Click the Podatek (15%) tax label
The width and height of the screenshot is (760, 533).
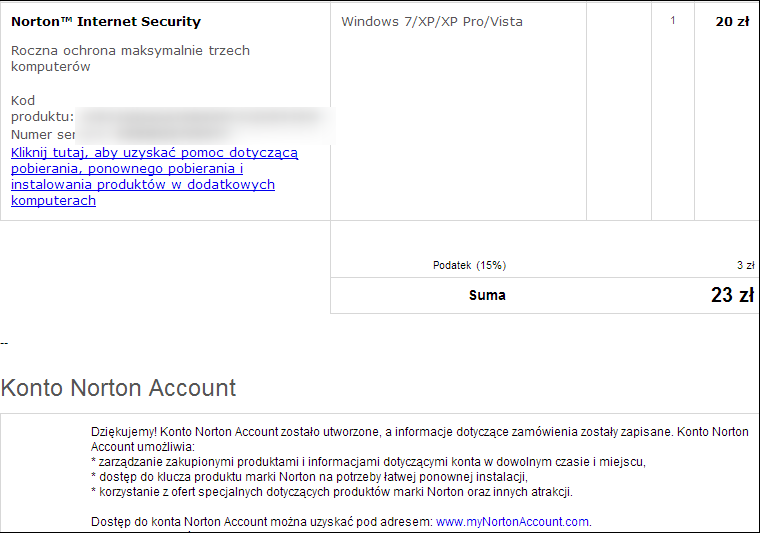pos(469,266)
